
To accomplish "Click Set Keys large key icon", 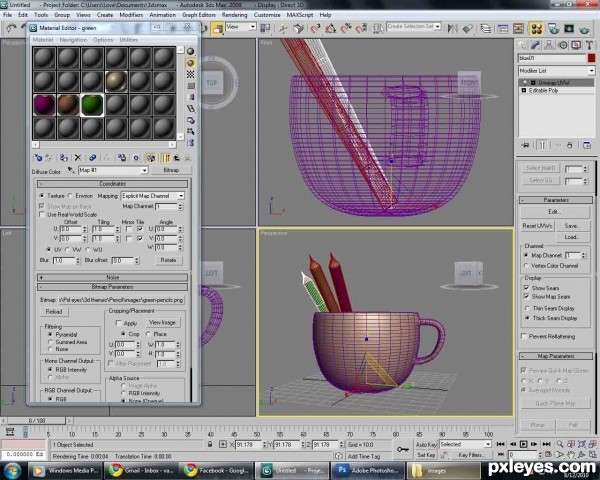I will (x=403, y=449).
